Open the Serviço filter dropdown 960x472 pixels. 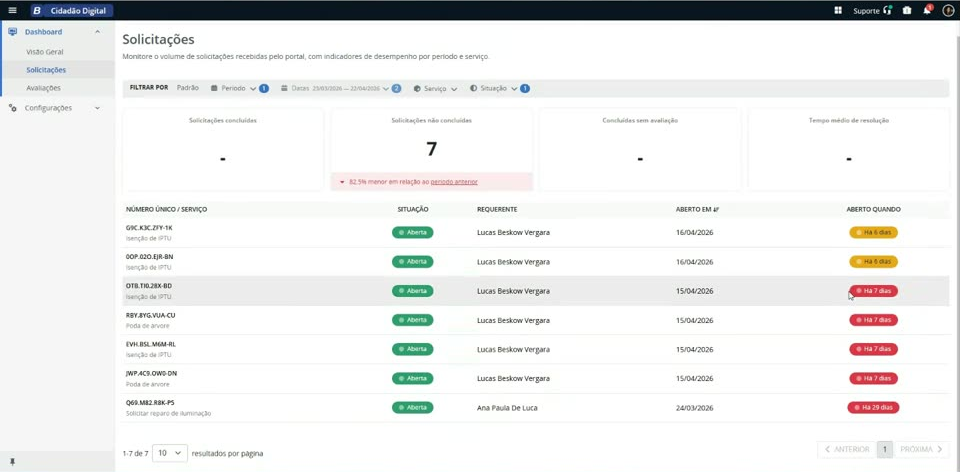(x=435, y=88)
